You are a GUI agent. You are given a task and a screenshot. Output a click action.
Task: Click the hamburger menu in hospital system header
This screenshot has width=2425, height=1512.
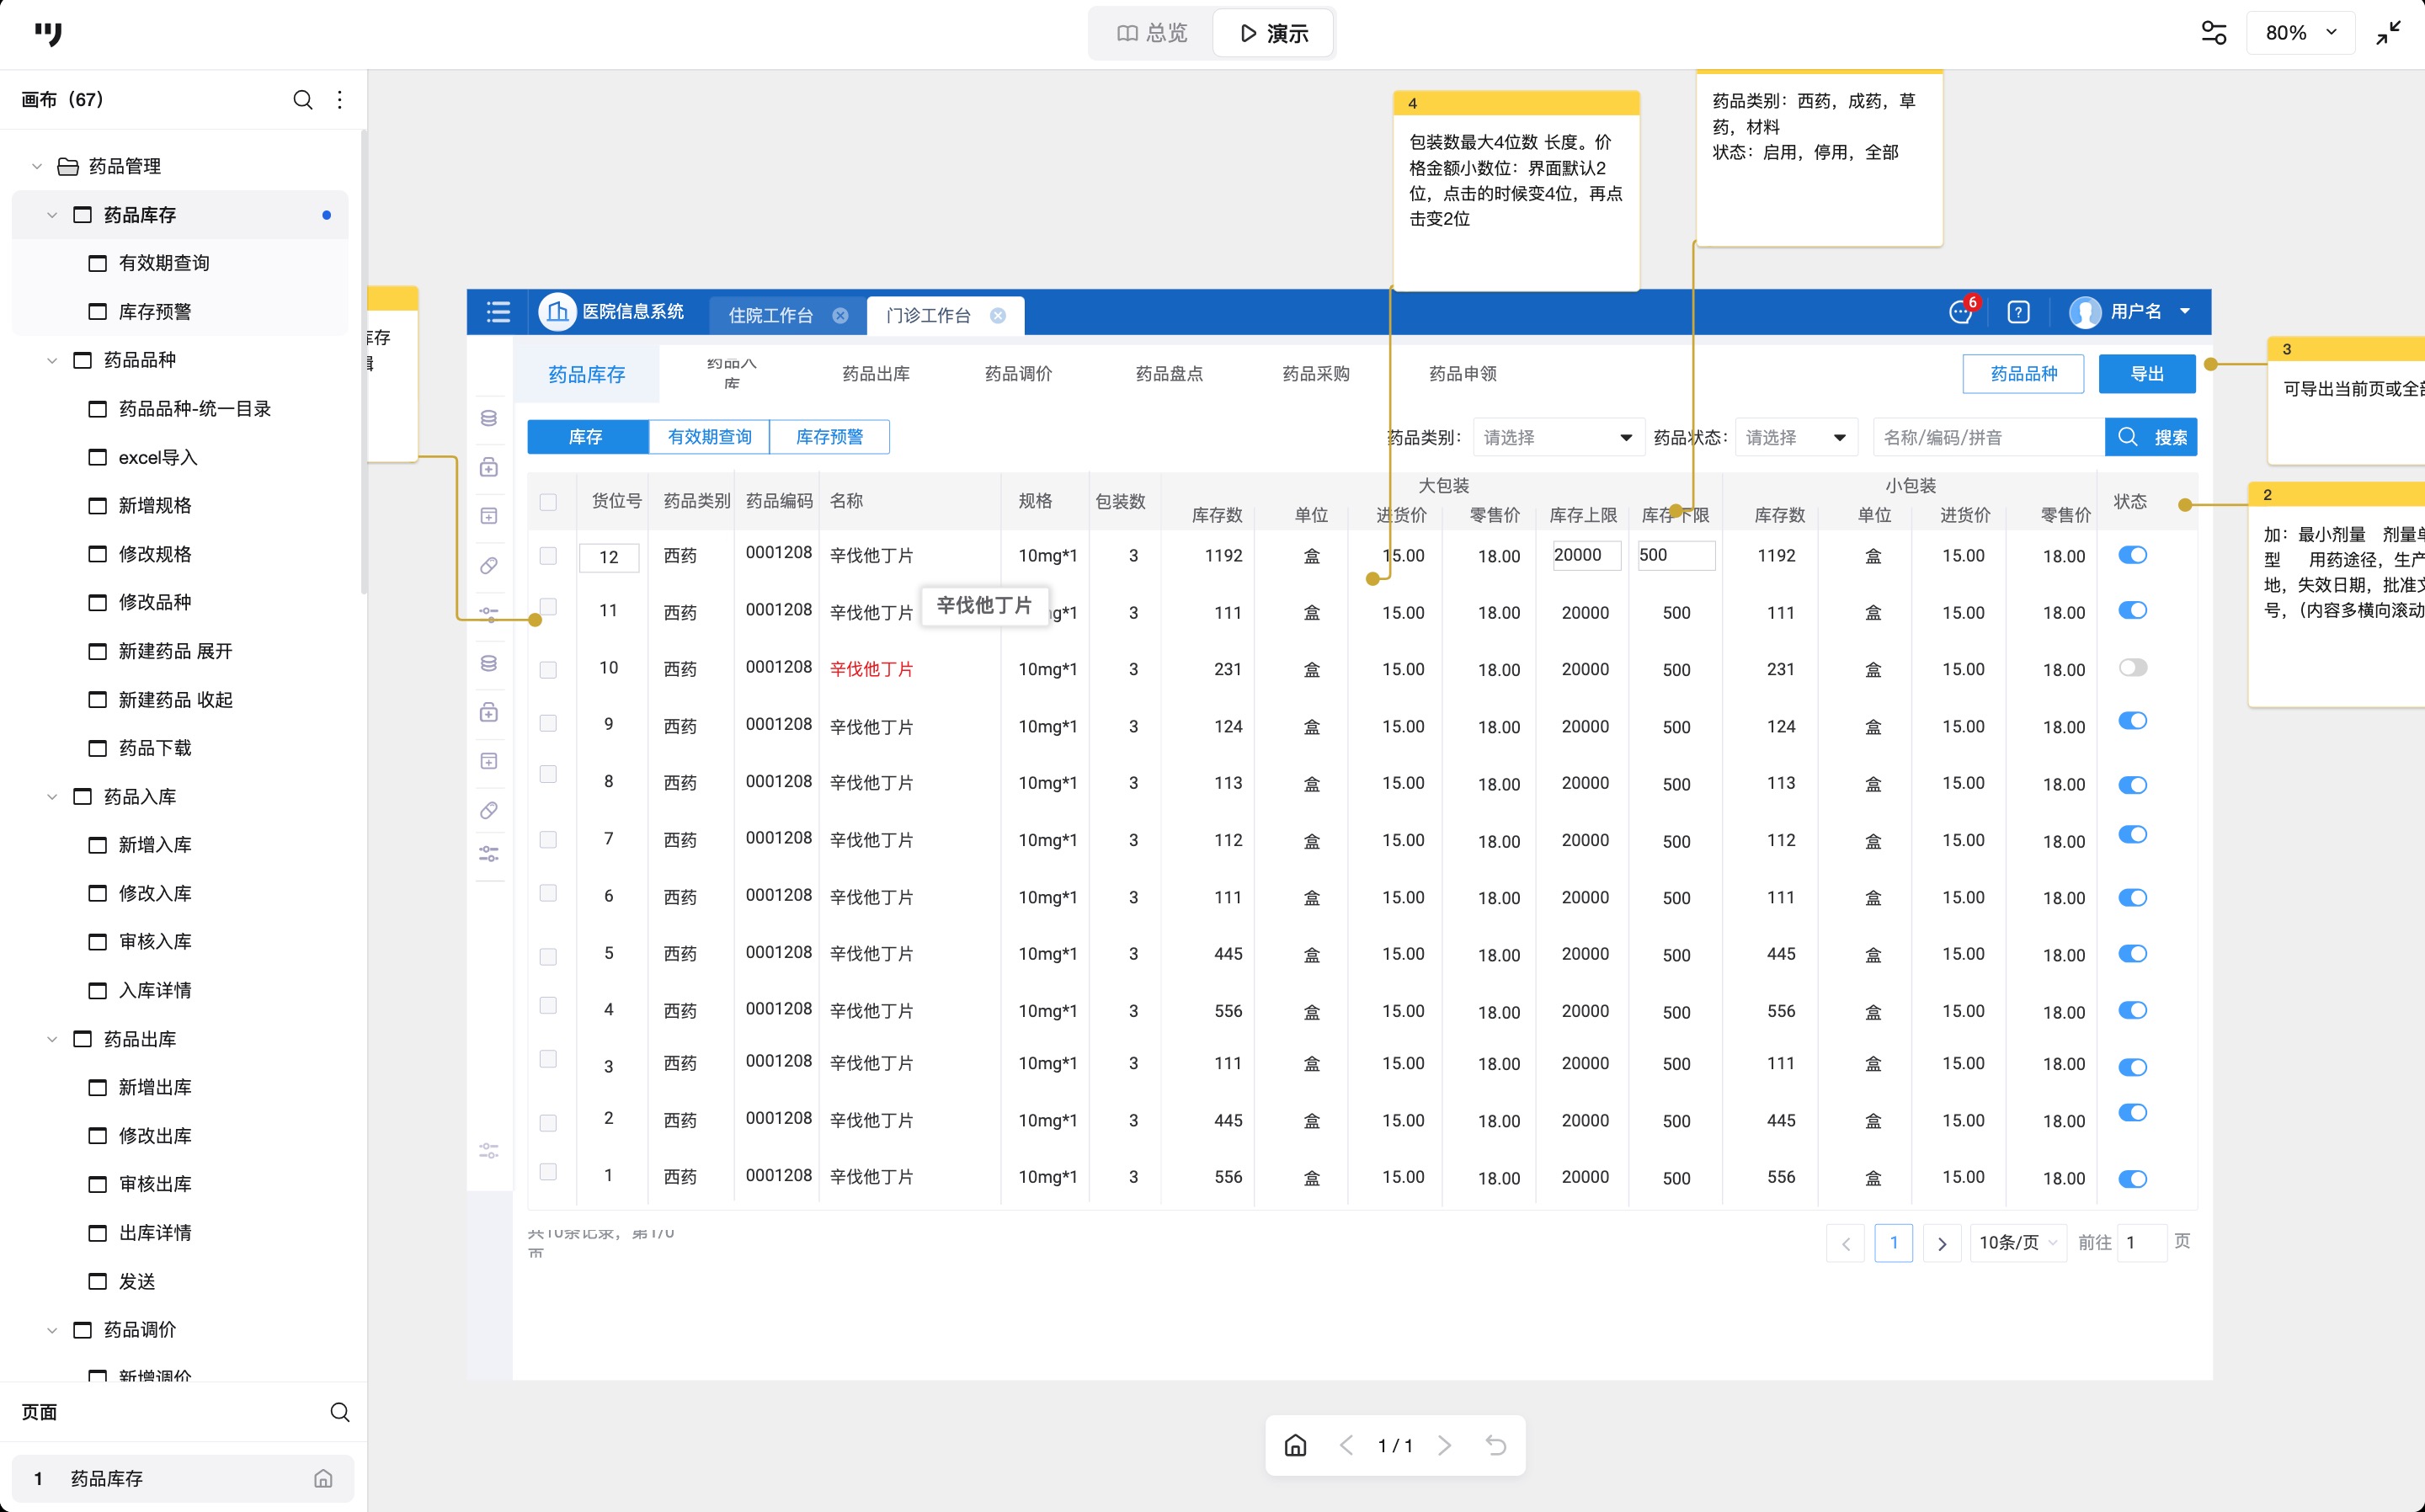pyautogui.click(x=498, y=312)
